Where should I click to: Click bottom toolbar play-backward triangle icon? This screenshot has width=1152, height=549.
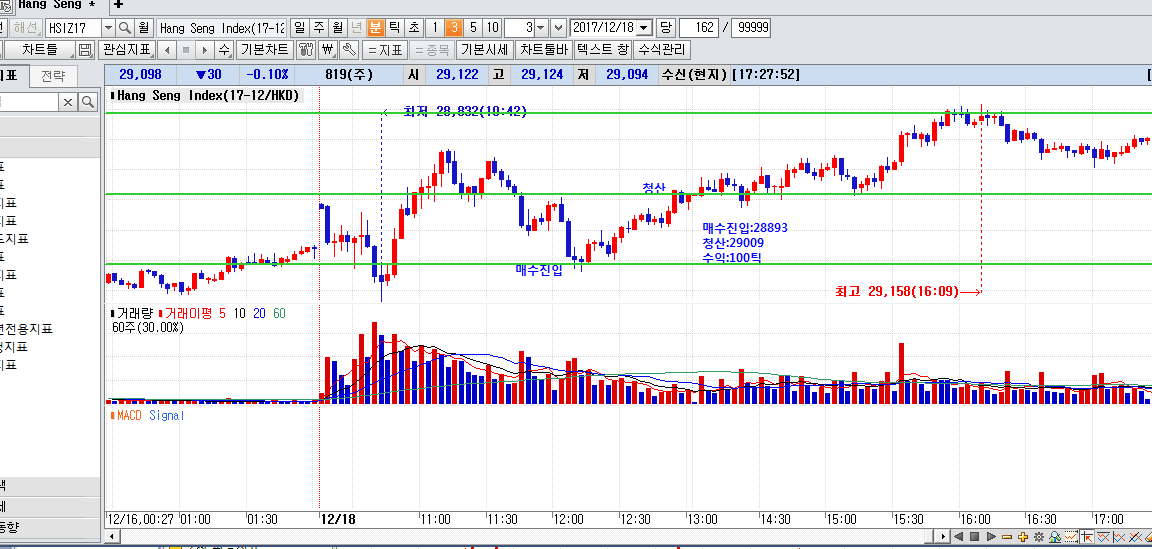click(x=958, y=537)
